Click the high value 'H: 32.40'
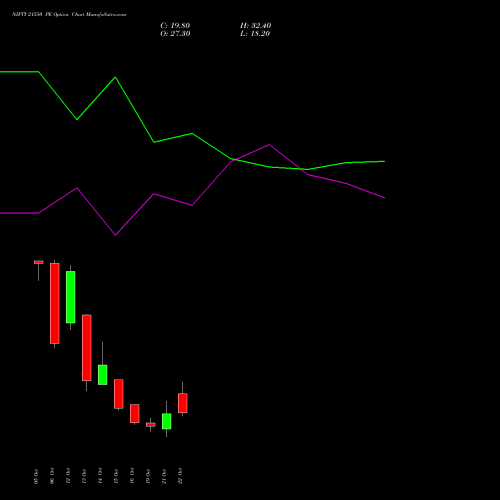Image resolution: width=500 pixels, height=500 pixels. (x=256, y=26)
